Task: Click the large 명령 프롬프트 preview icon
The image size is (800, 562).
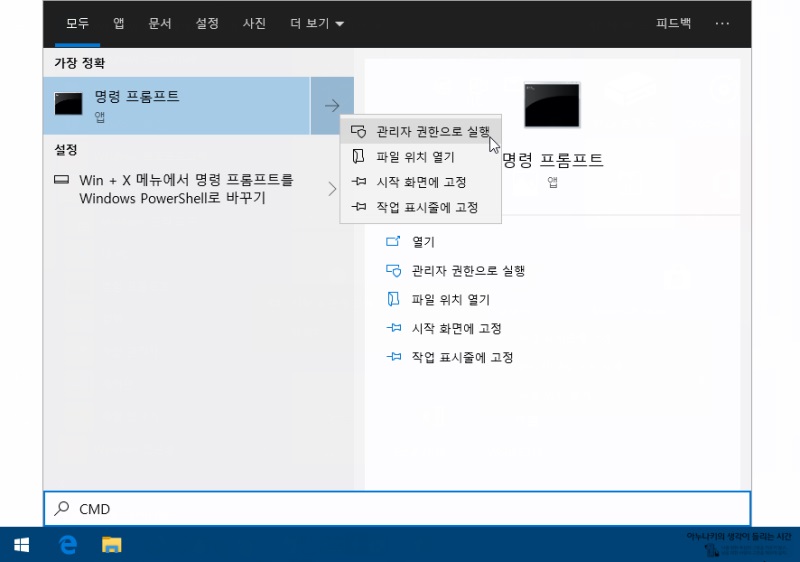Action: [552, 105]
